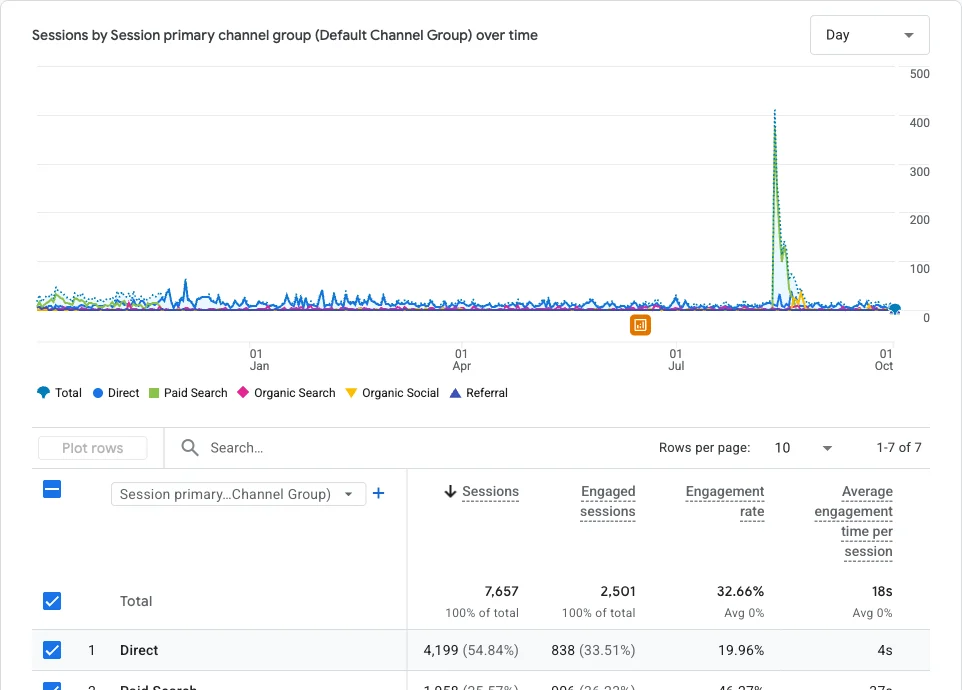Add a secondary dimension with plus icon
962x690 pixels.
pyautogui.click(x=379, y=493)
